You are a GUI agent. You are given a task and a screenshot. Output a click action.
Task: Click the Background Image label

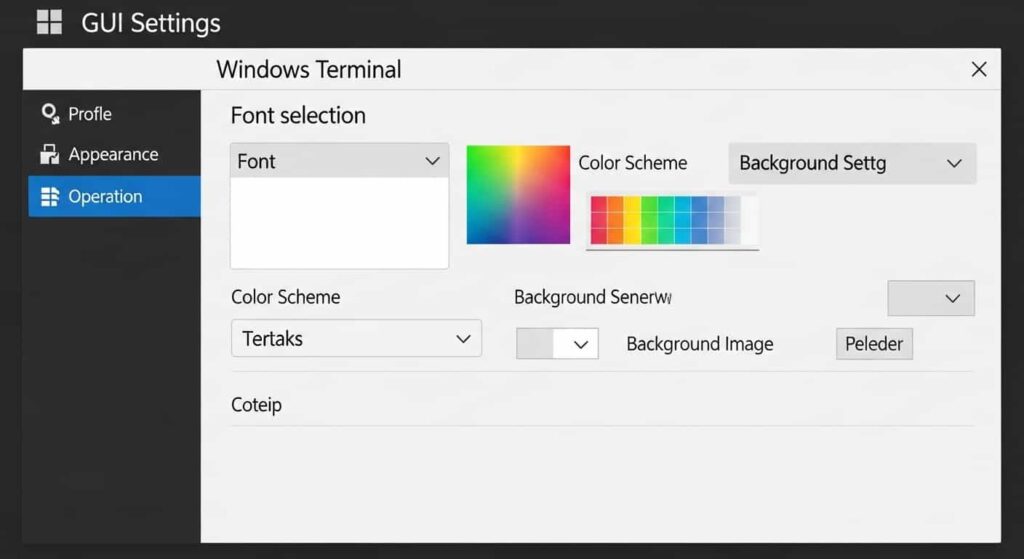click(699, 344)
